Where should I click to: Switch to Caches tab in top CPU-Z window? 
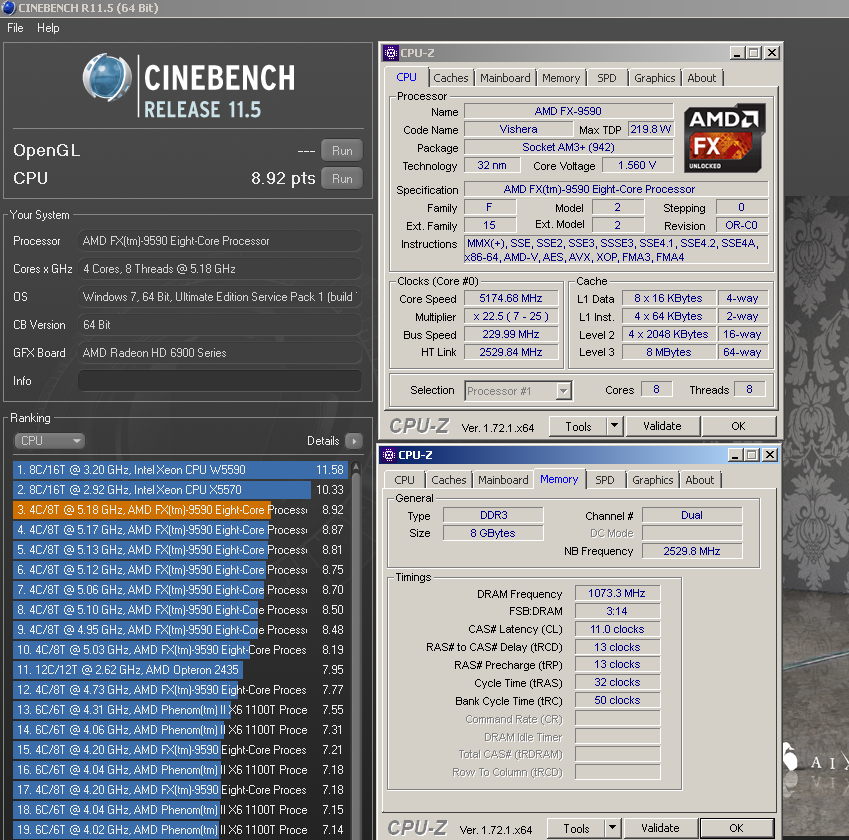[450, 78]
